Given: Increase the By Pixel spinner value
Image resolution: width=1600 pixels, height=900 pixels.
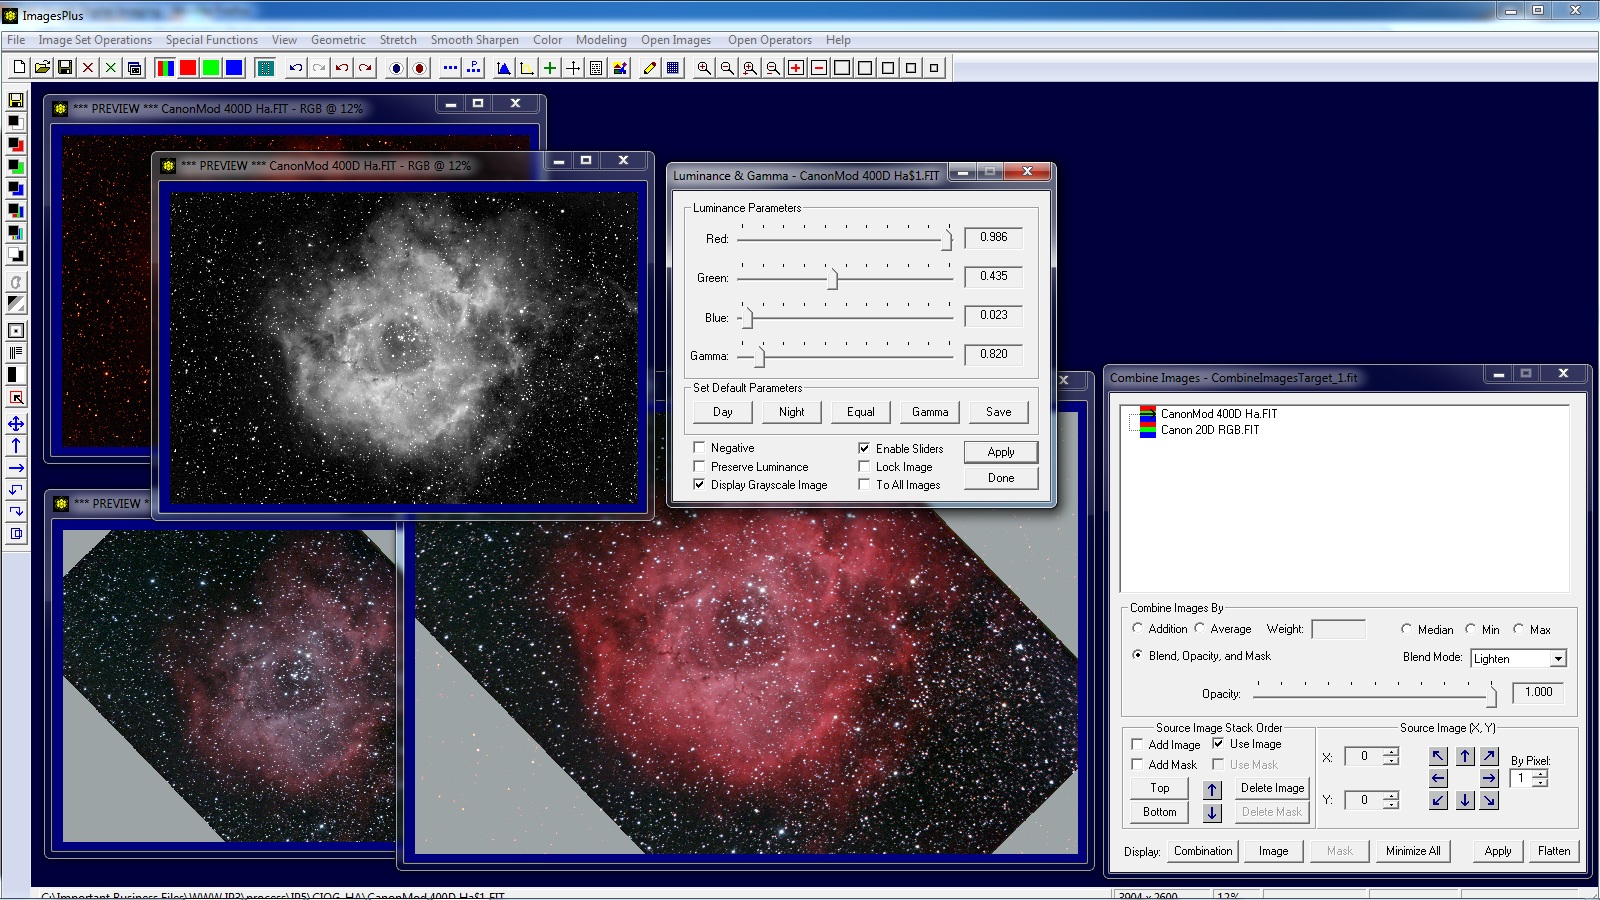Looking at the screenshot, I should tap(1540, 774).
